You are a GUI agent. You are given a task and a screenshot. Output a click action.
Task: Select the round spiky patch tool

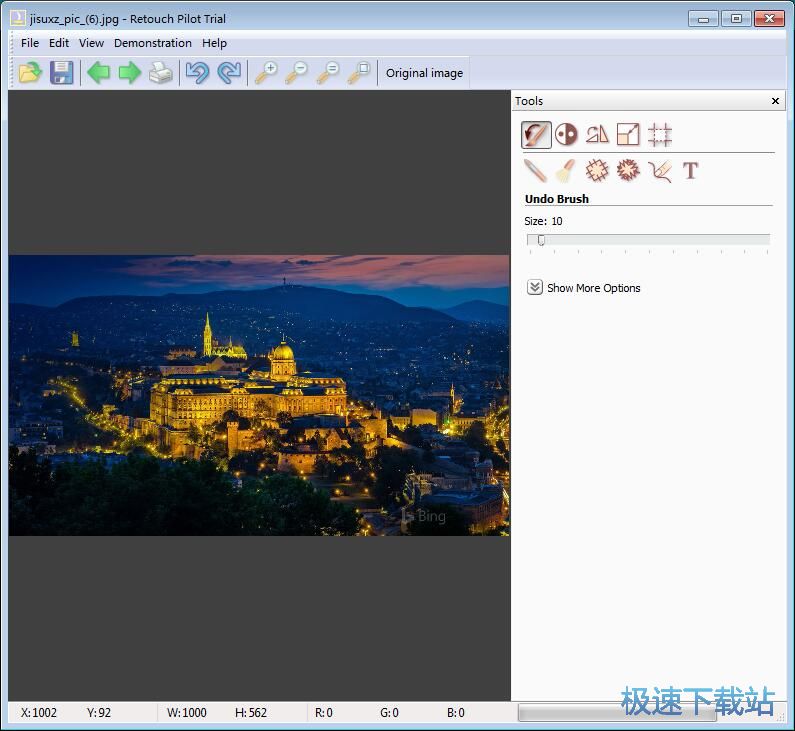pyautogui.click(x=628, y=170)
